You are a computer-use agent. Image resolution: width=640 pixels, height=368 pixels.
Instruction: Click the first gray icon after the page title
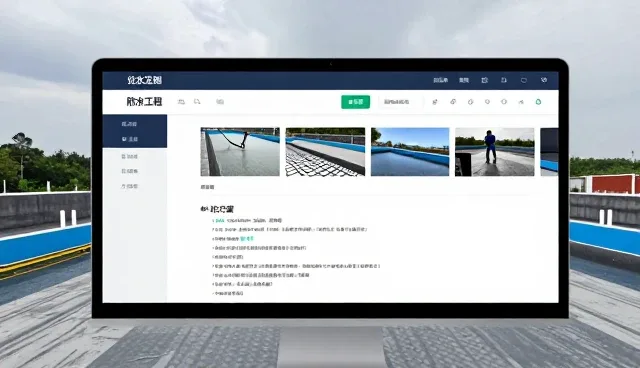(x=181, y=102)
